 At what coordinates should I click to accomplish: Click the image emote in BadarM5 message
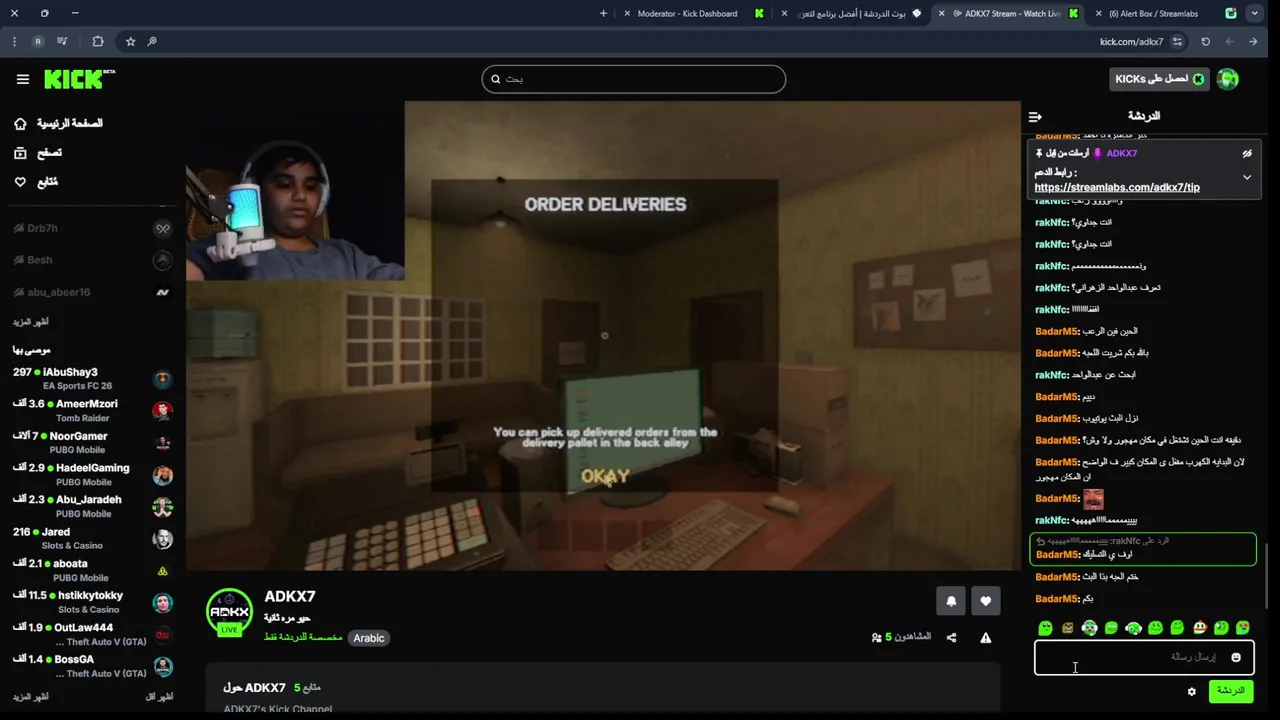tap(1093, 499)
